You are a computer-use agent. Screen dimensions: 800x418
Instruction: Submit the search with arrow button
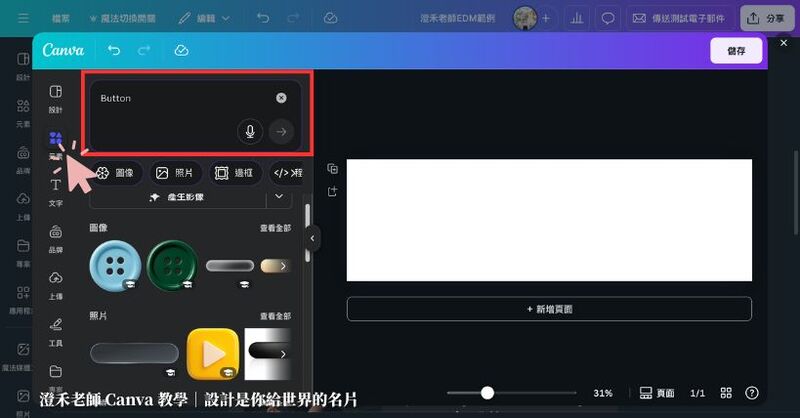point(281,132)
